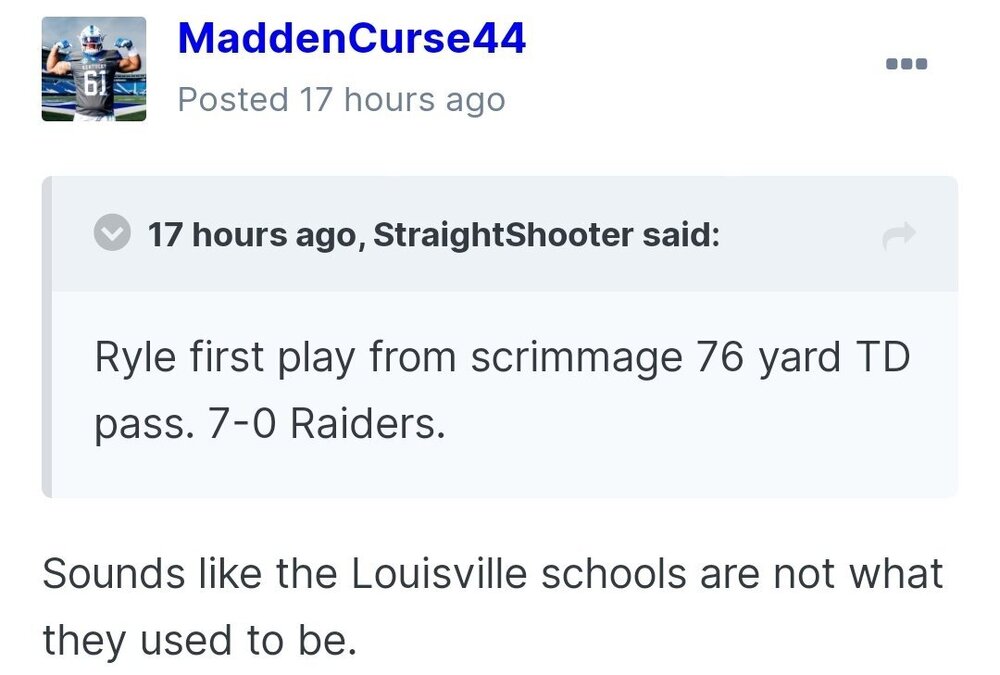View MaddenCurse44's avatar picture

(x=94, y=69)
